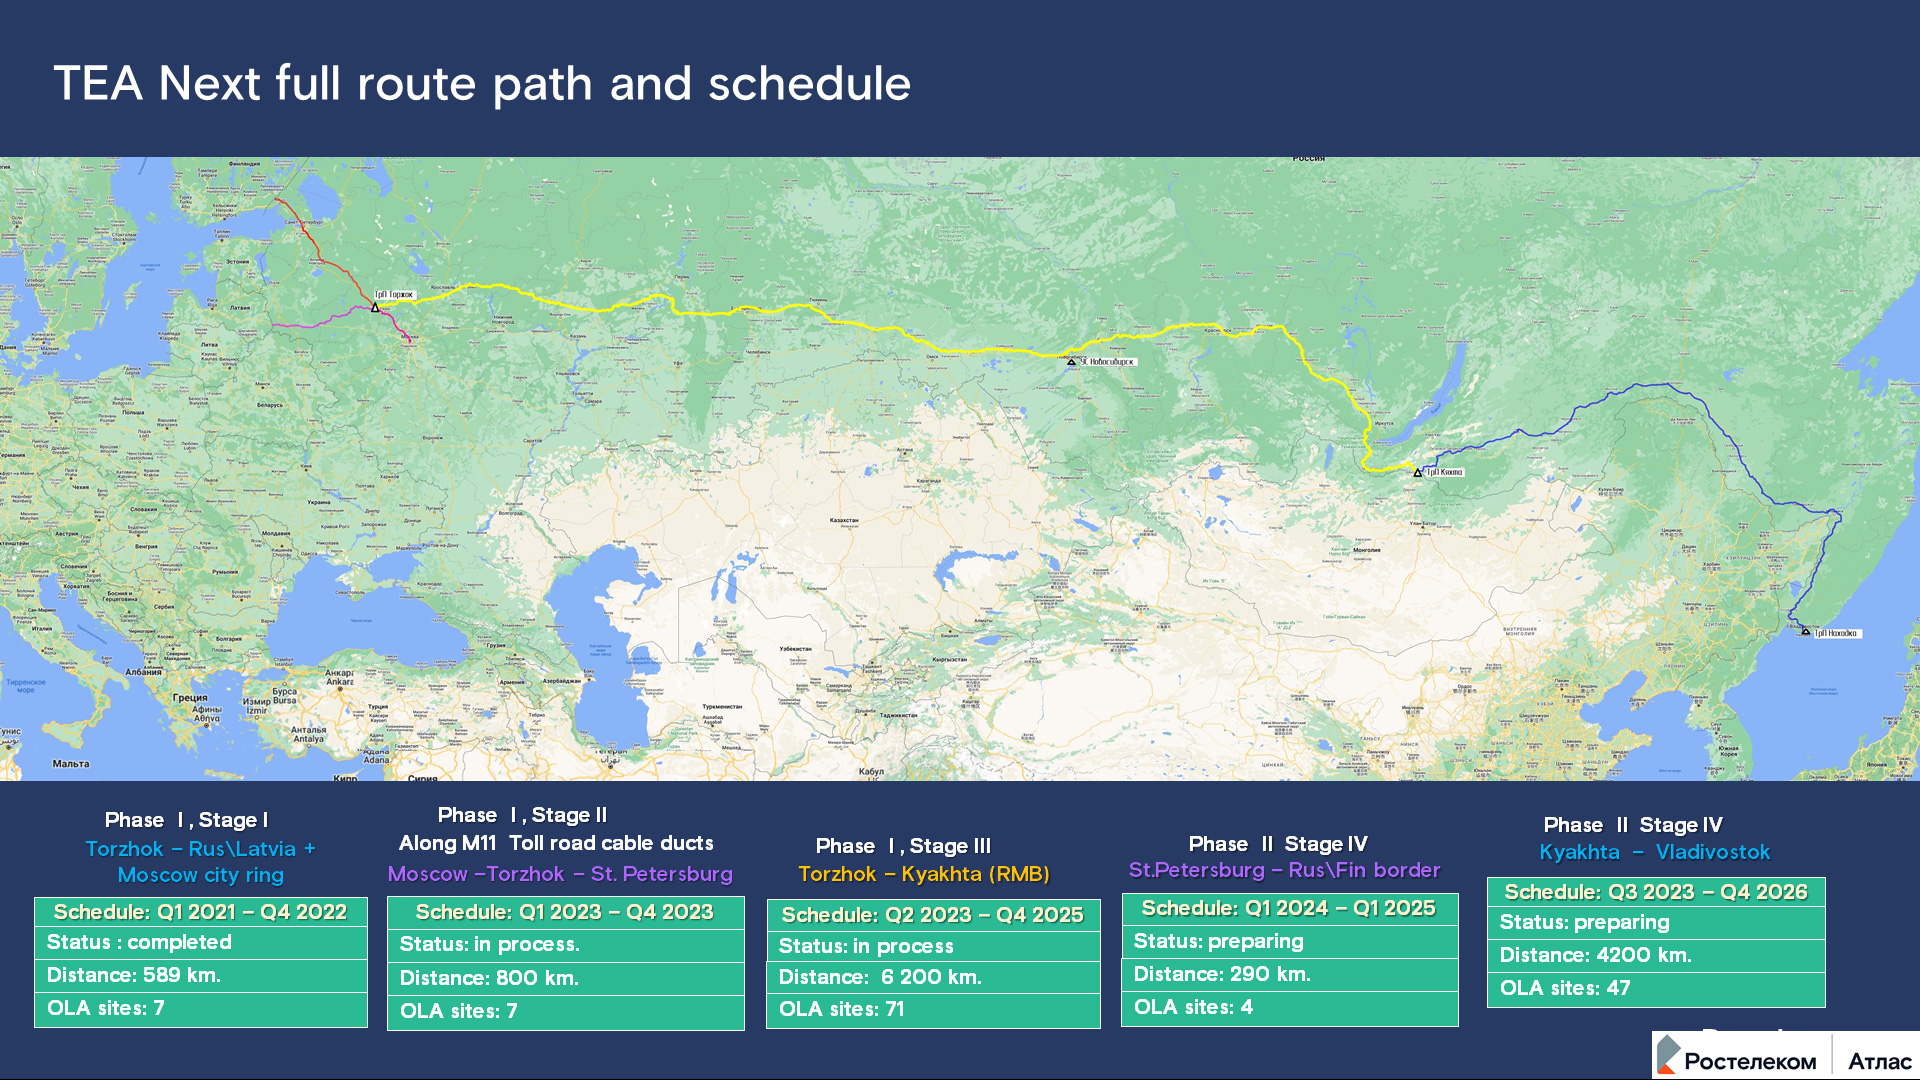Click the Kyakhta triangle marker on map
Screen dimensions: 1920x1080
(x=1417, y=472)
